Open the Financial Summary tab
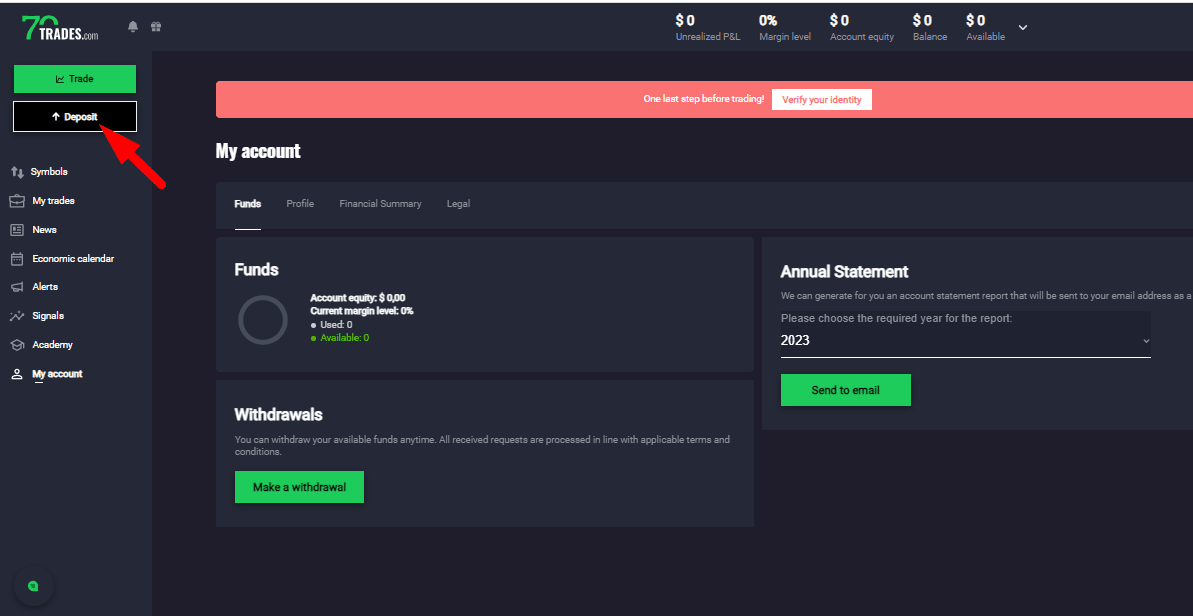The height and width of the screenshot is (616, 1193). pyautogui.click(x=380, y=204)
